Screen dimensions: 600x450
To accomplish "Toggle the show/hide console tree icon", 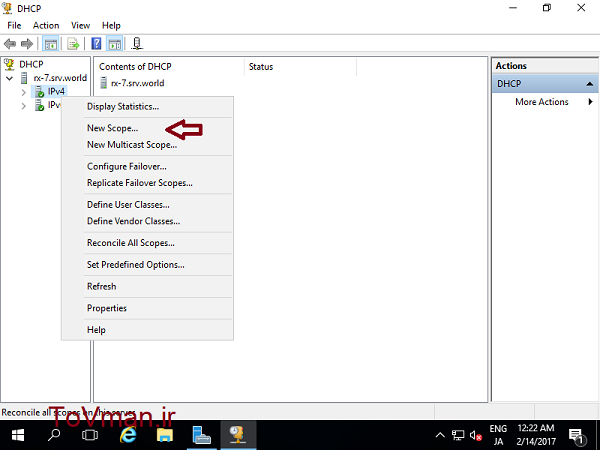I will point(51,44).
